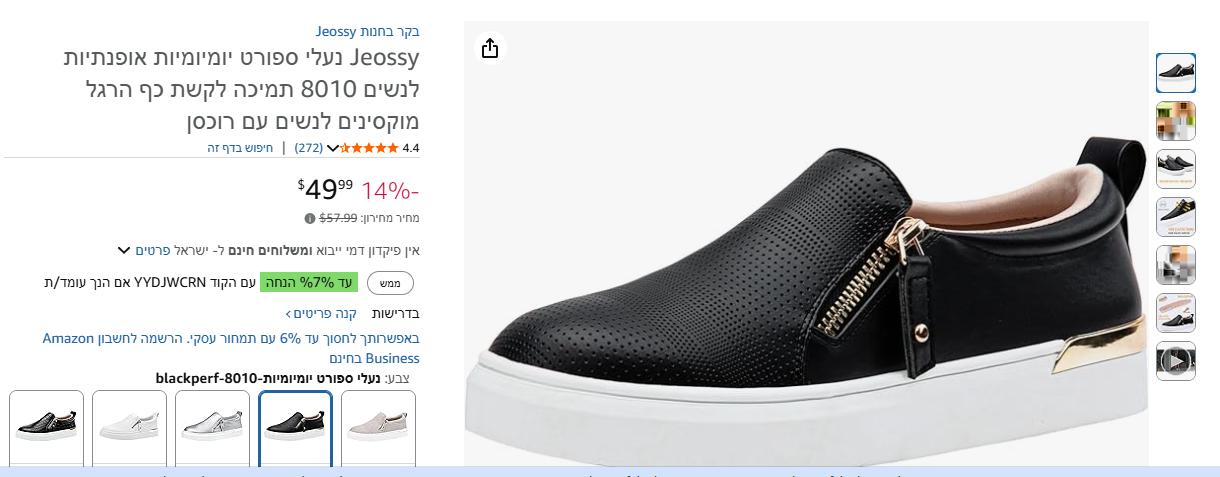Select the leftmost black shoe color swatch
The width and height of the screenshot is (1220, 477).
[x=46, y=427]
